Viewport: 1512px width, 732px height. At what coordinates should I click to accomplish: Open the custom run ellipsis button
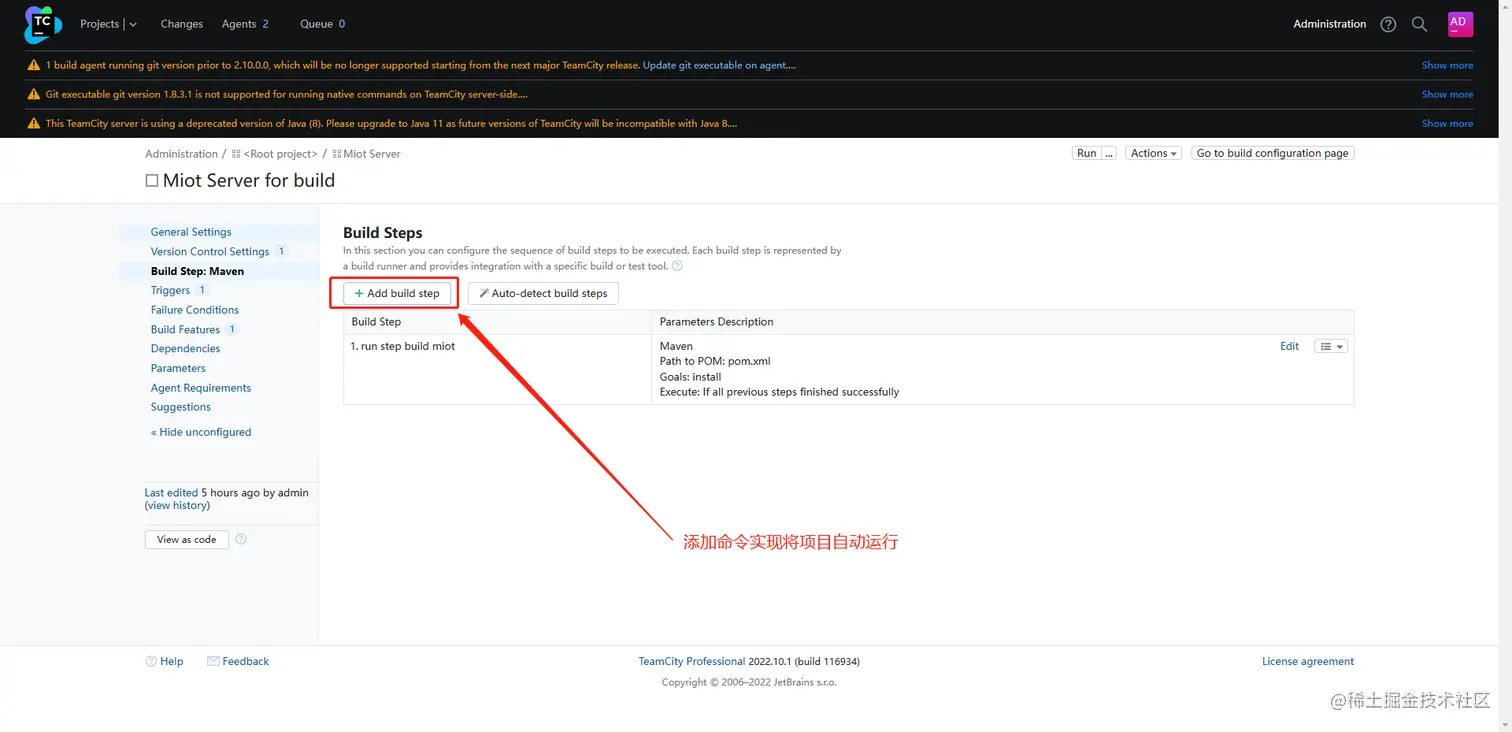pos(1109,153)
